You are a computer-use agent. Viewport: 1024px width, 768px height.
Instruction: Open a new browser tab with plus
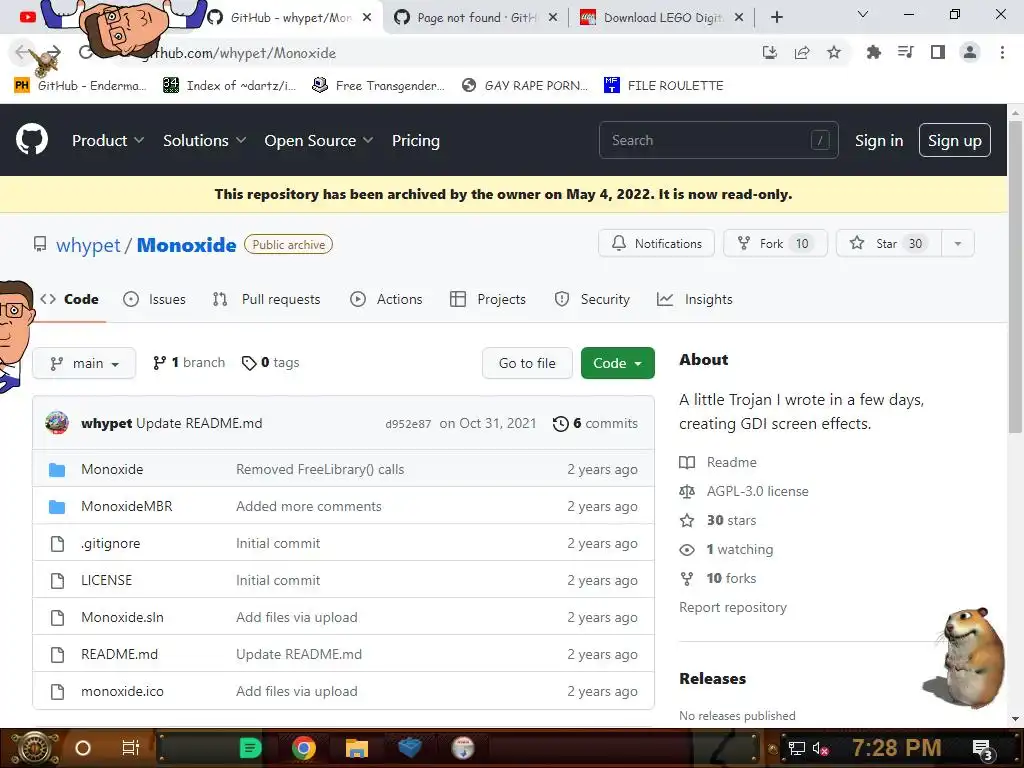pos(776,17)
